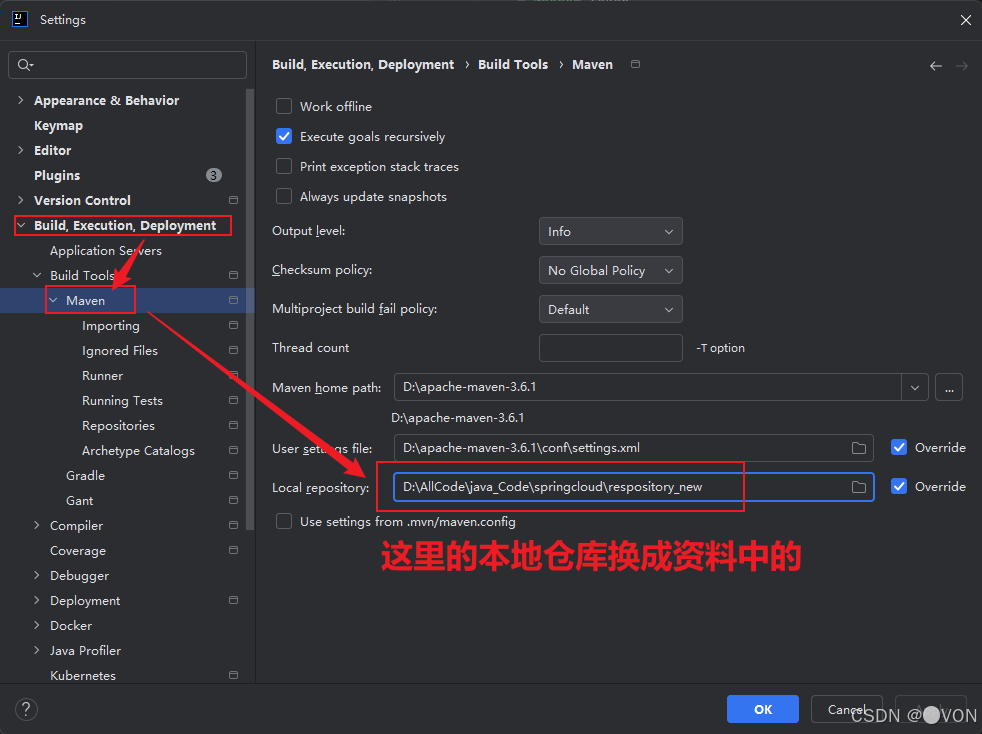This screenshot has width=982, height=734.
Task: Click project icon next to Gradle
Action: pyautogui.click(x=234, y=475)
